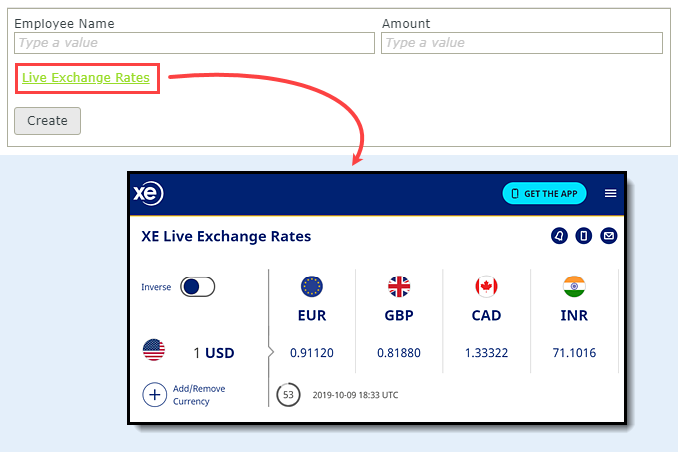This screenshot has height=452, width=678.
Task: Click the INR flag icon
Action: point(574,287)
